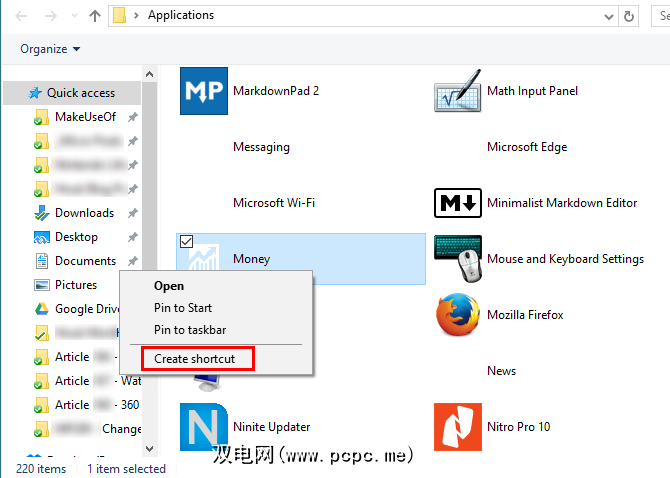Viewport: 670px width, 478px height.
Task: Choose Pin to taskbar in context menu
Action: tap(190, 330)
